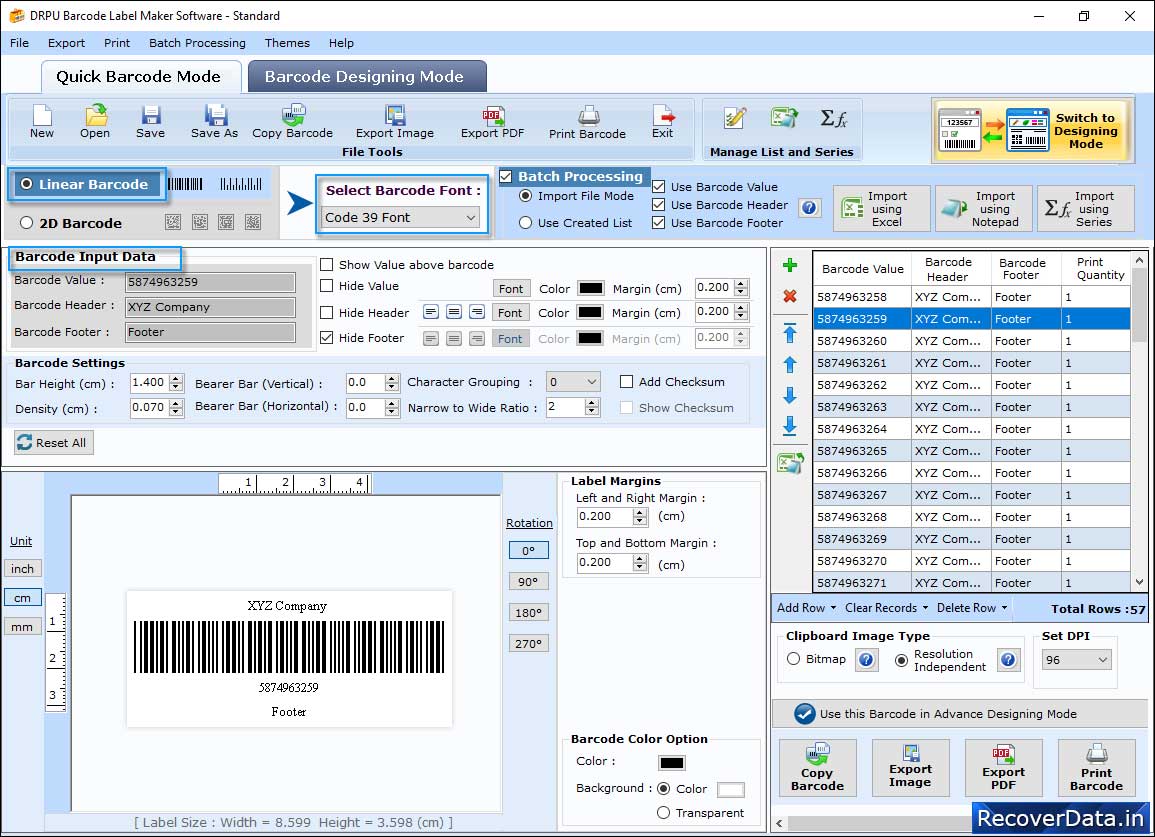Open the Themes menu
This screenshot has width=1155, height=837.
click(287, 43)
